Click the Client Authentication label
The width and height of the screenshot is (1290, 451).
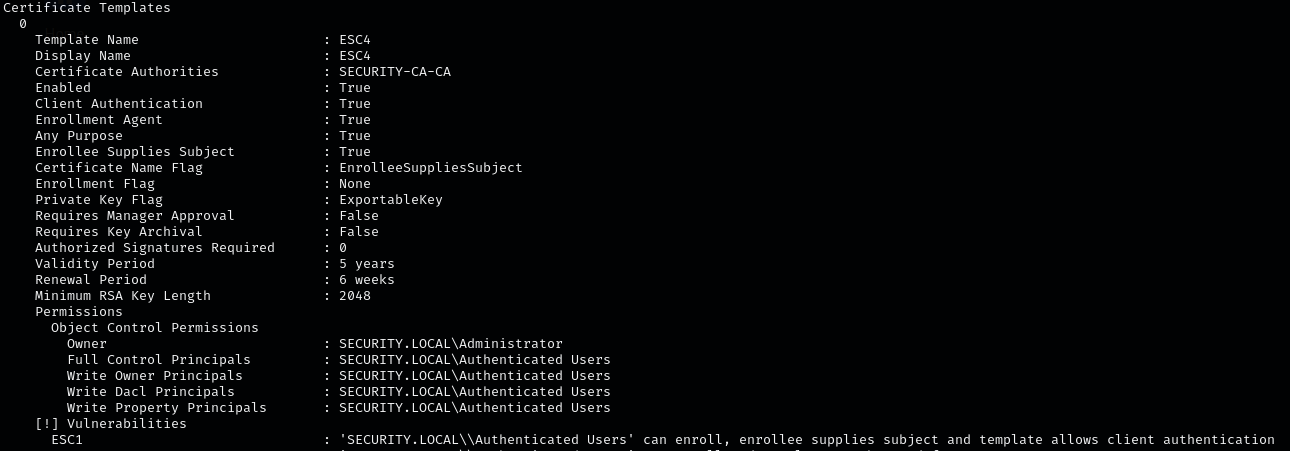click(x=119, y=104)
